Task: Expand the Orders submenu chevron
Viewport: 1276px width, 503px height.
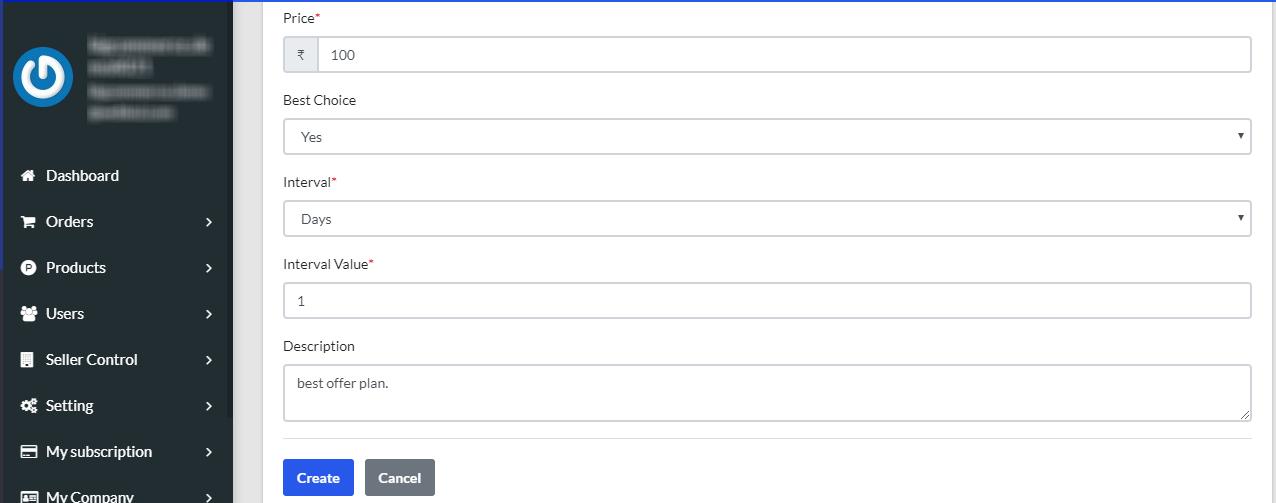Action: pyautogui.click(x=209, y=222)
